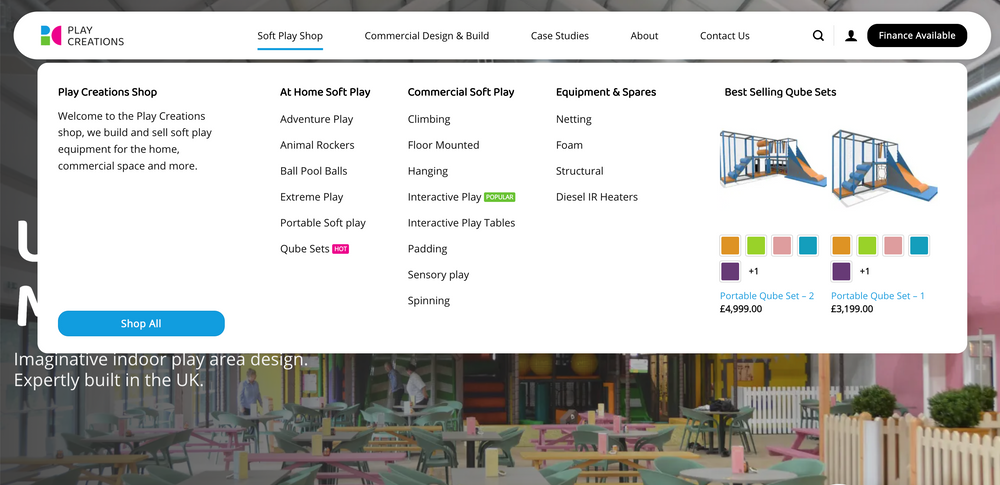Pick pink swatch for Portable Qube Set – 2
The image size is (1000, 485).
782,246
